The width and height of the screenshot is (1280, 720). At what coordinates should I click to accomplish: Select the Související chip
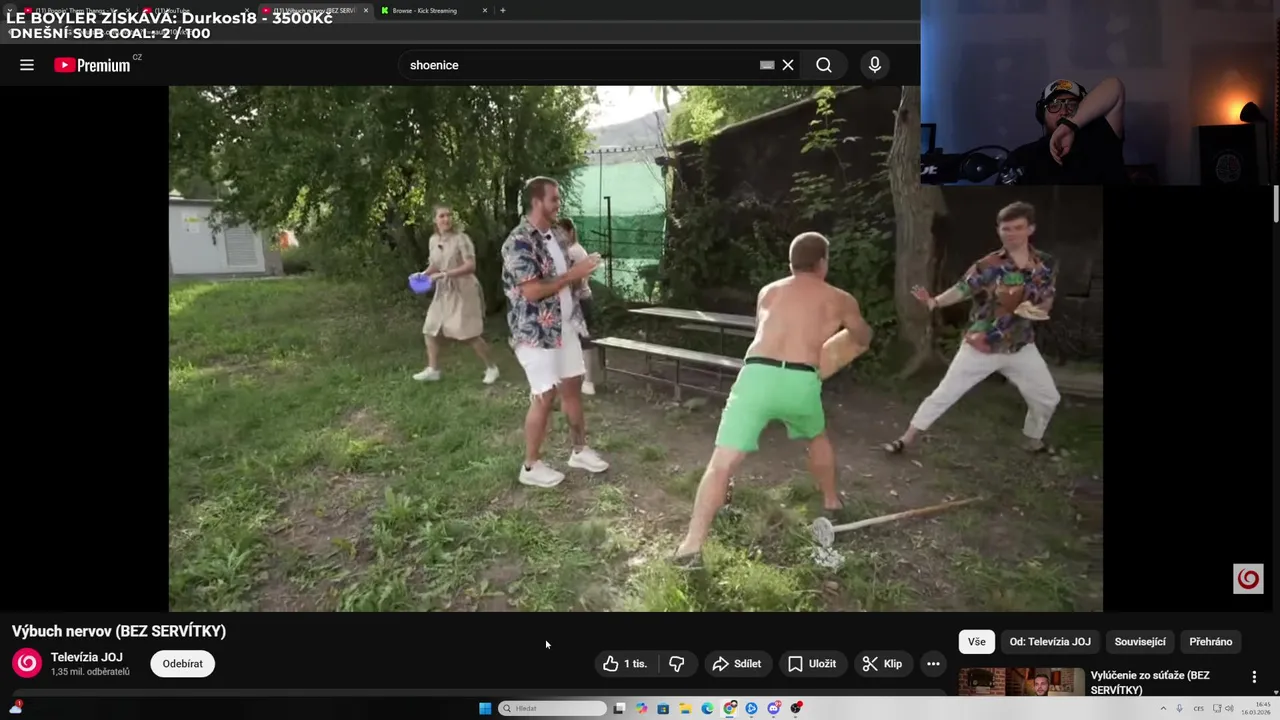coord(1140,642)
